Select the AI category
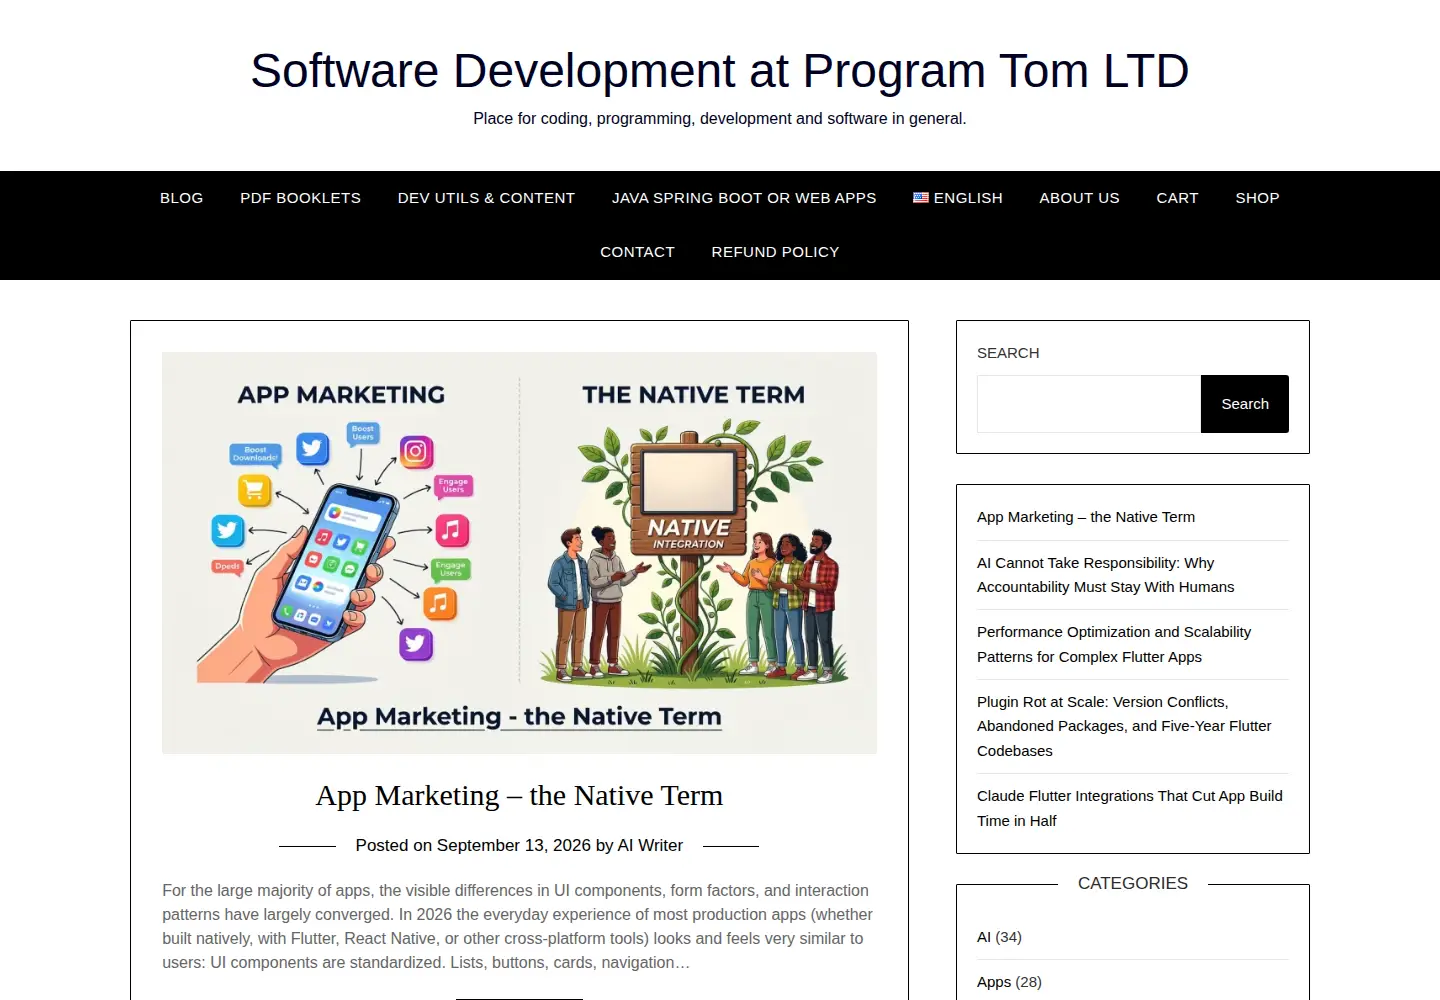This screenshot has width=1440, height=1000. pyautogui.click(x=984, y=937)
